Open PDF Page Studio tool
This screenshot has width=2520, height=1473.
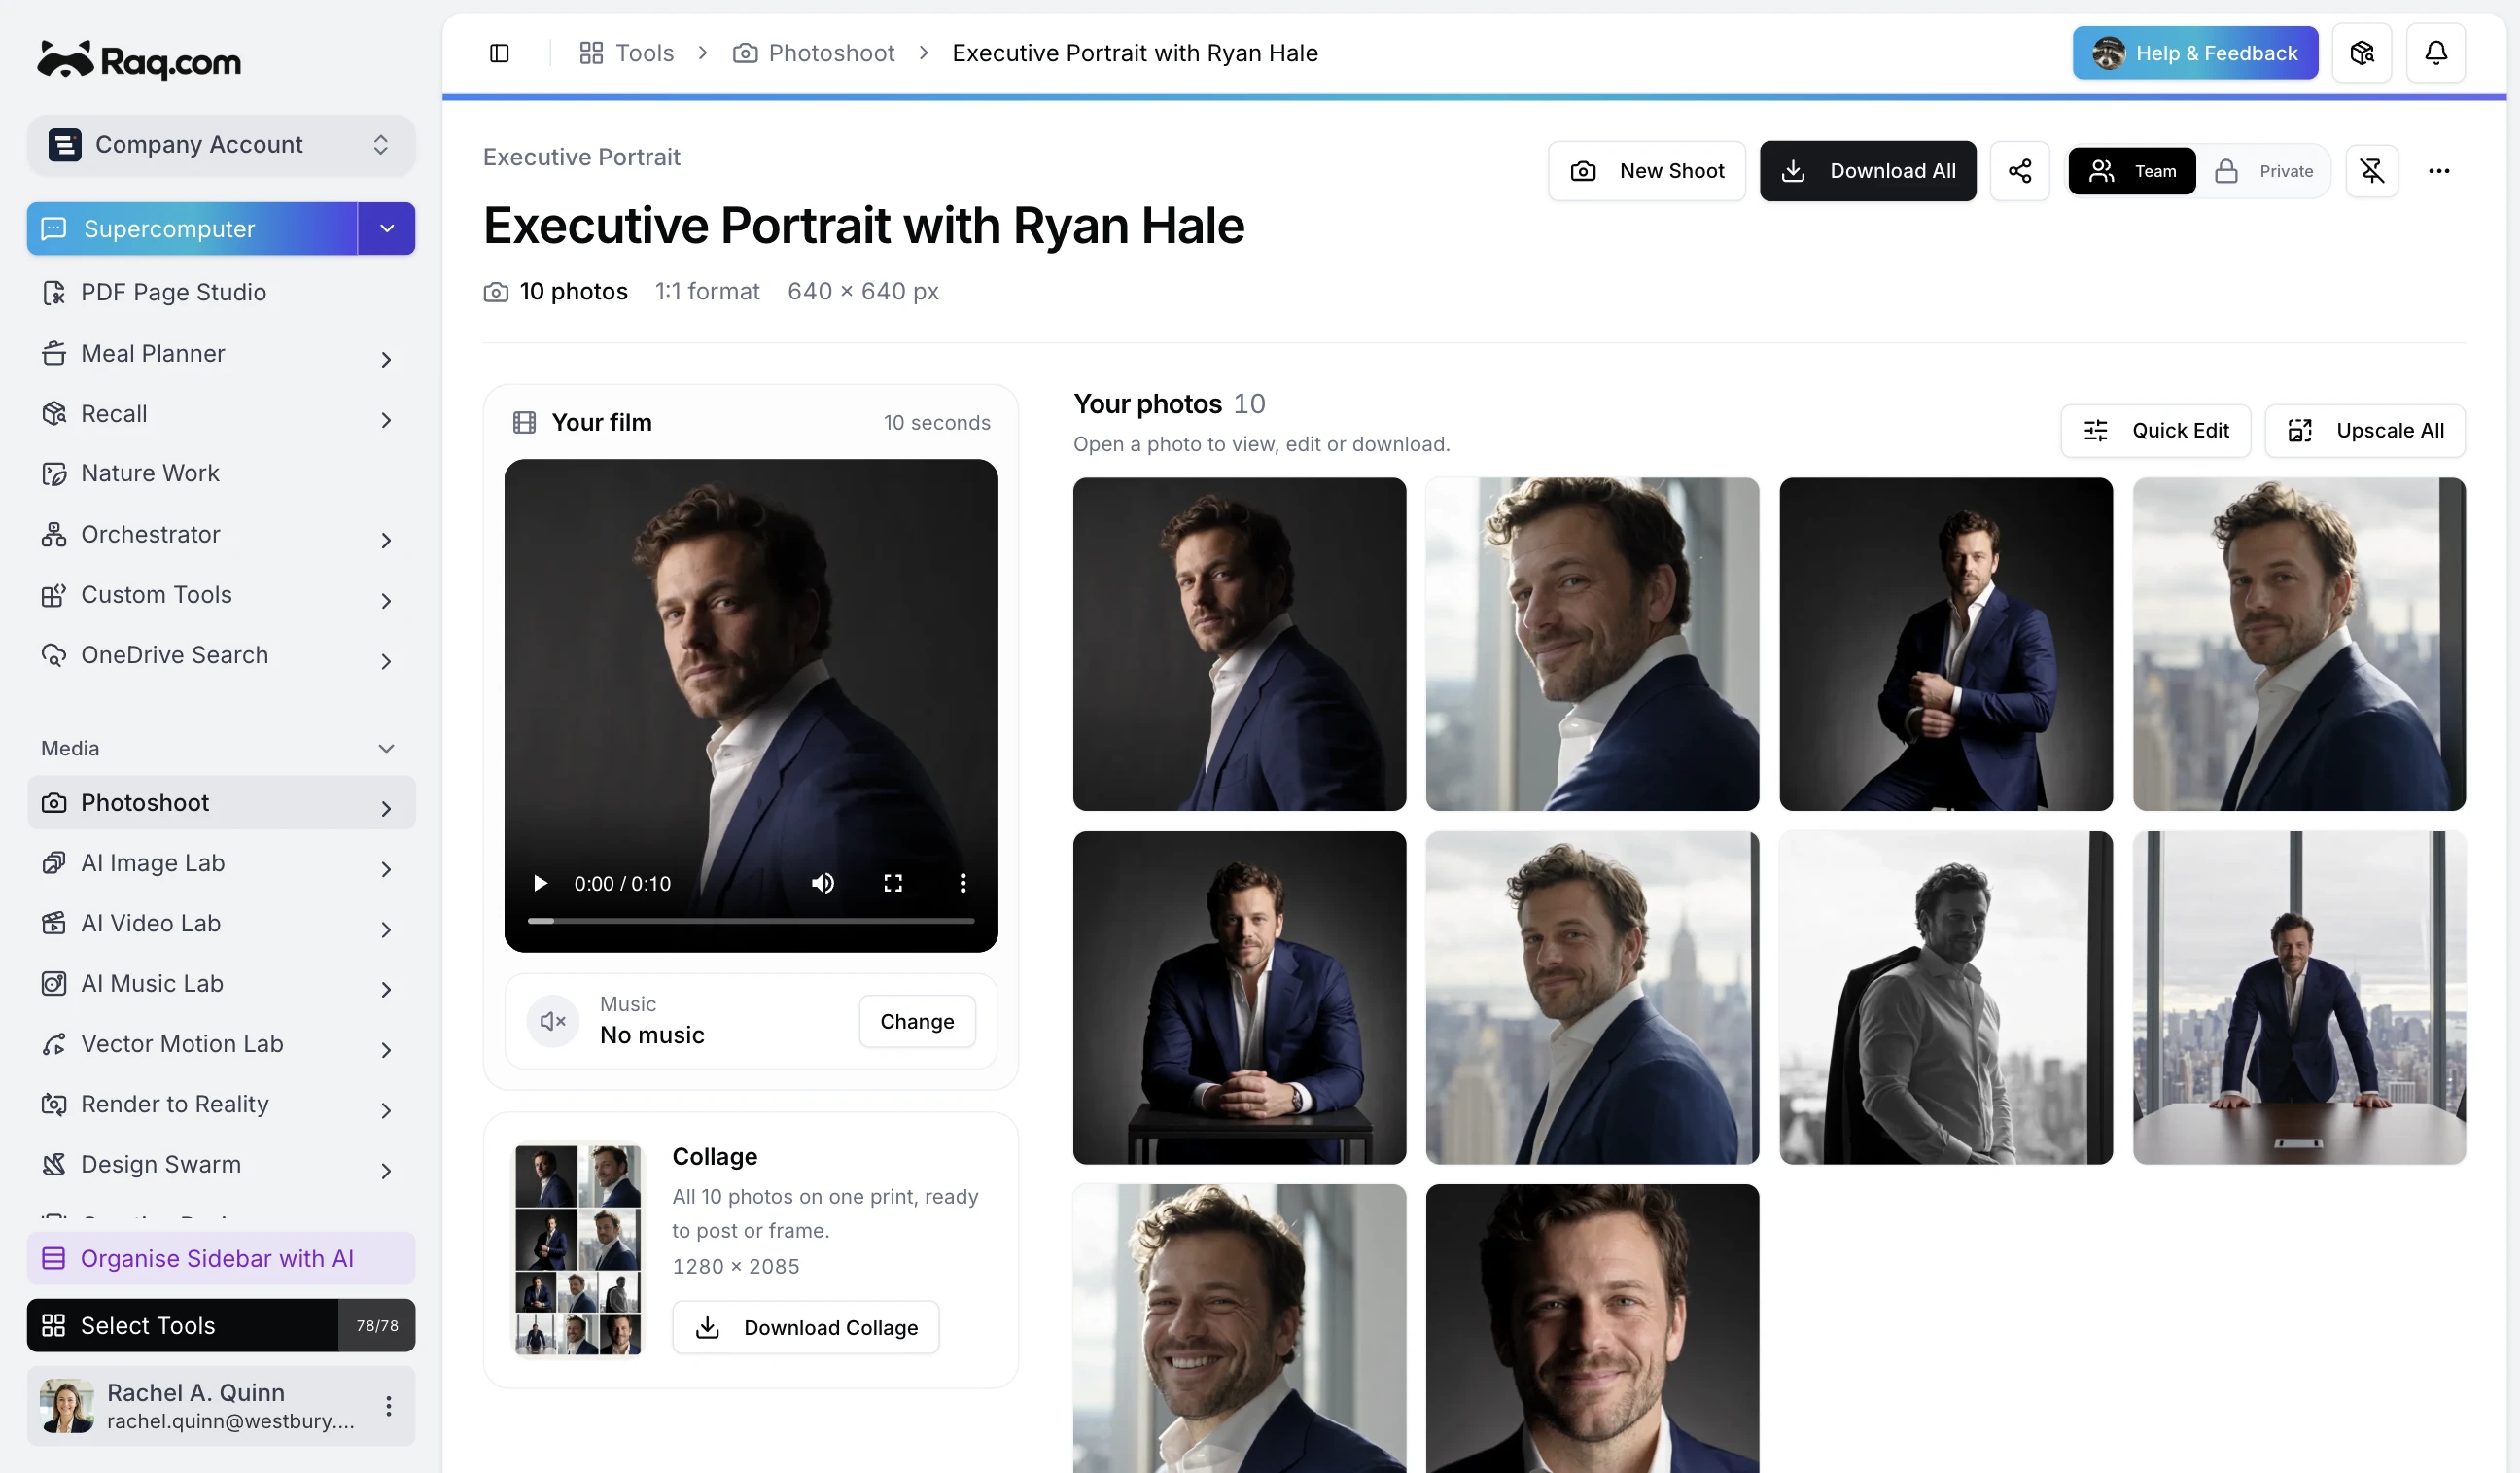click(221, 292)
